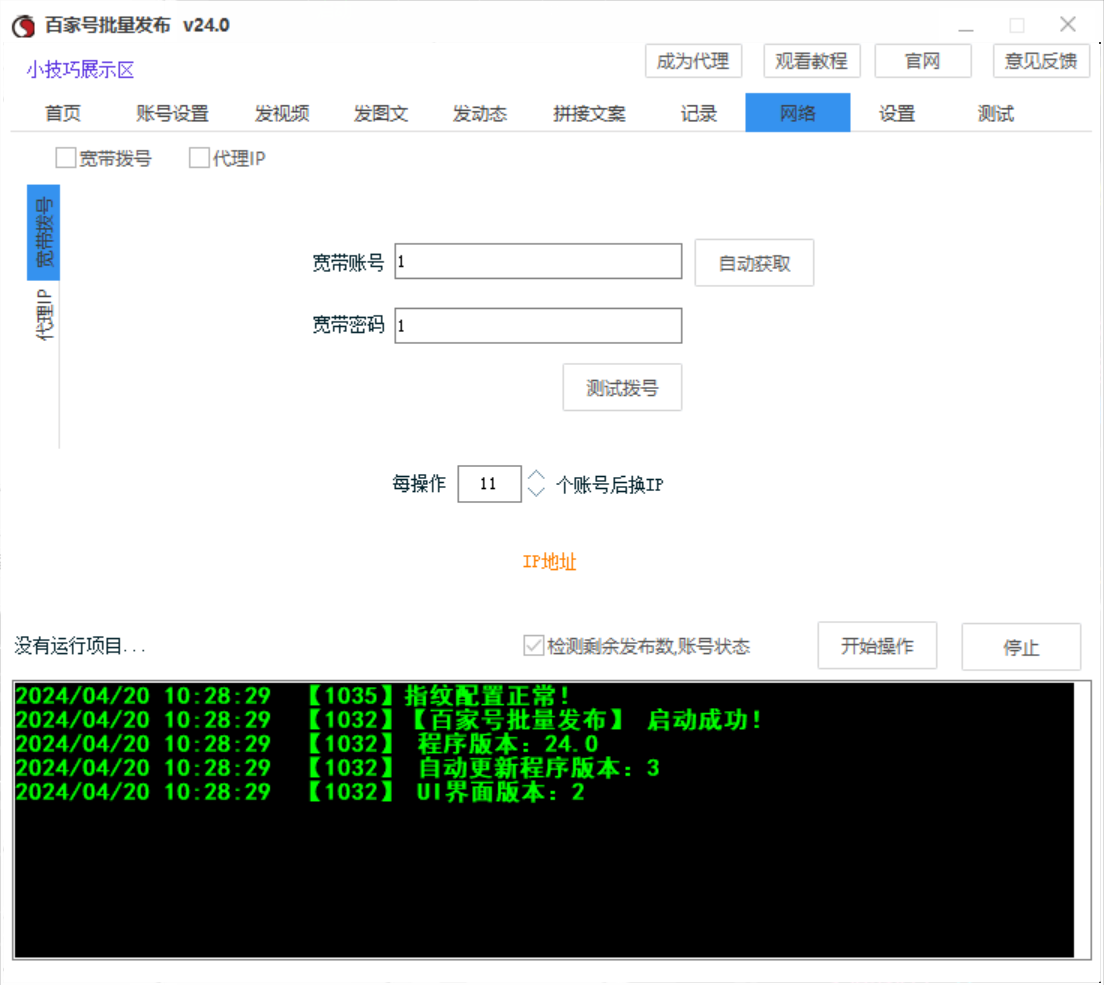Select the 发动态 tab
The width and height of the screenshot is (1104, 985).
479,113
